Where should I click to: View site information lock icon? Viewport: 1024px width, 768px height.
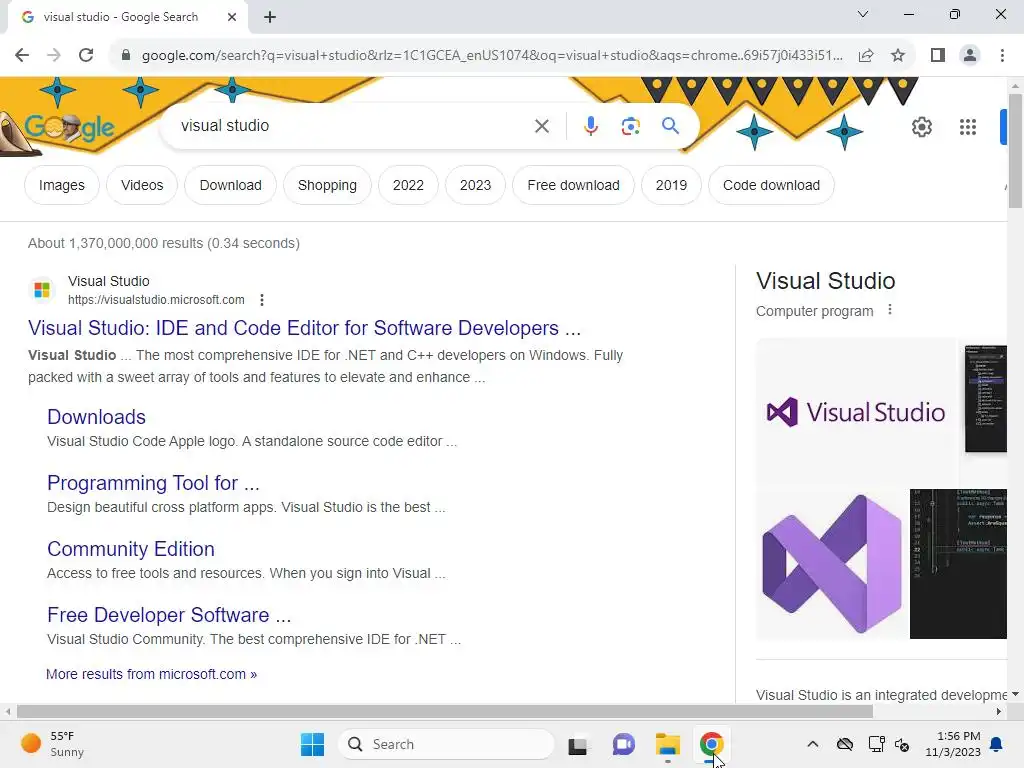[126, 55]
